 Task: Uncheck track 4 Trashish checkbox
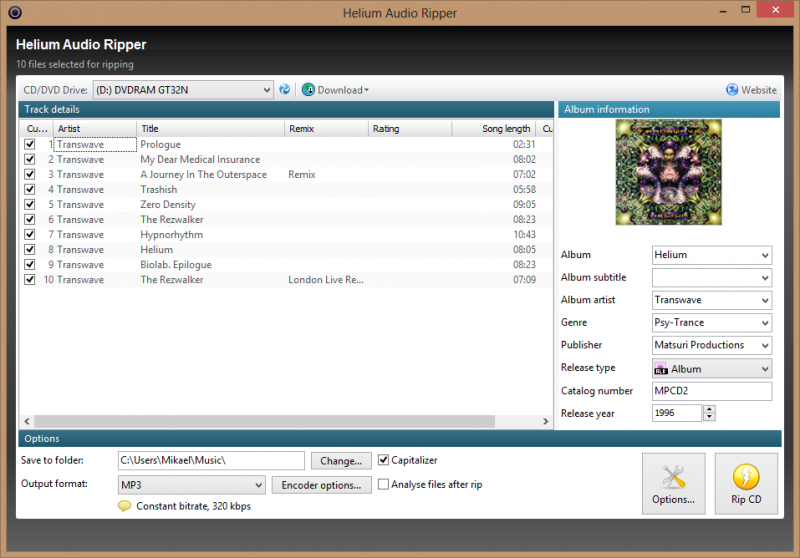[x=30, y=189]
